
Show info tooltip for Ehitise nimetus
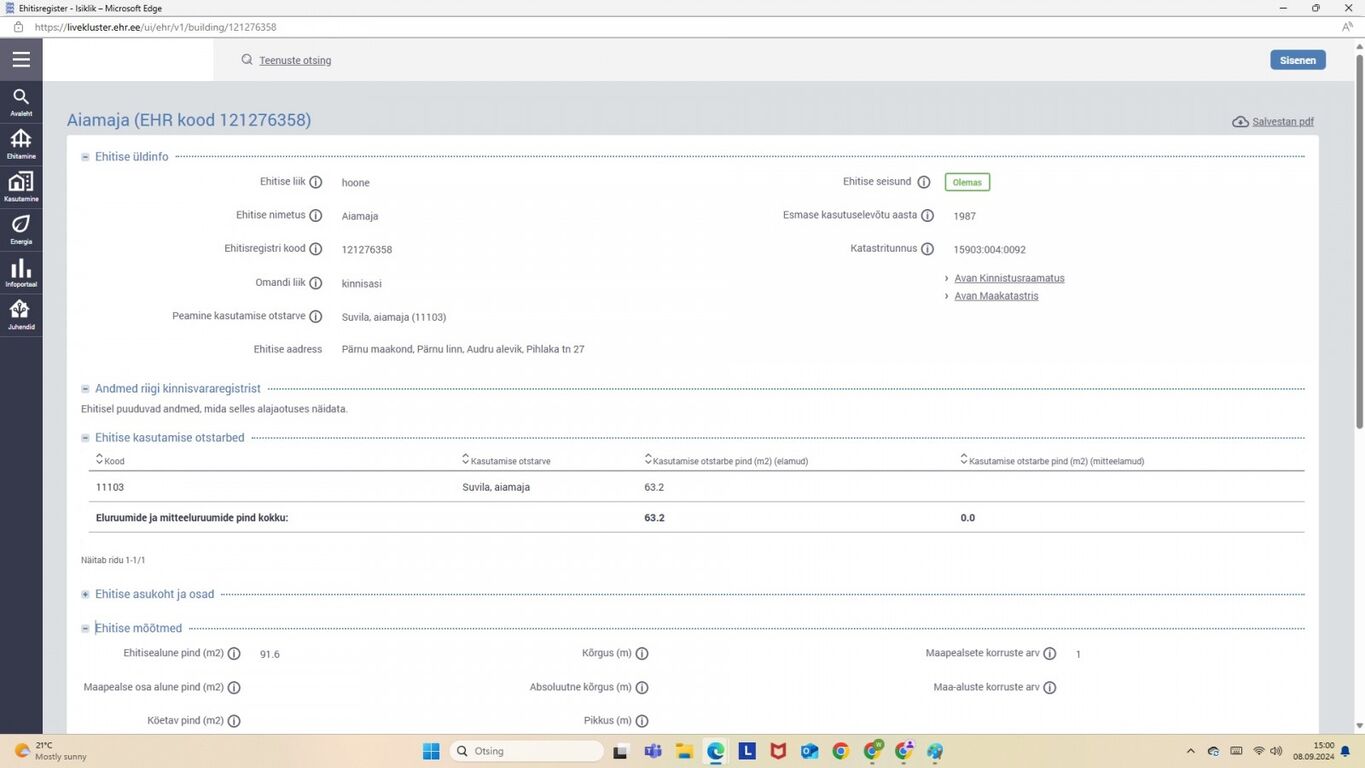(x=316, y=216)
